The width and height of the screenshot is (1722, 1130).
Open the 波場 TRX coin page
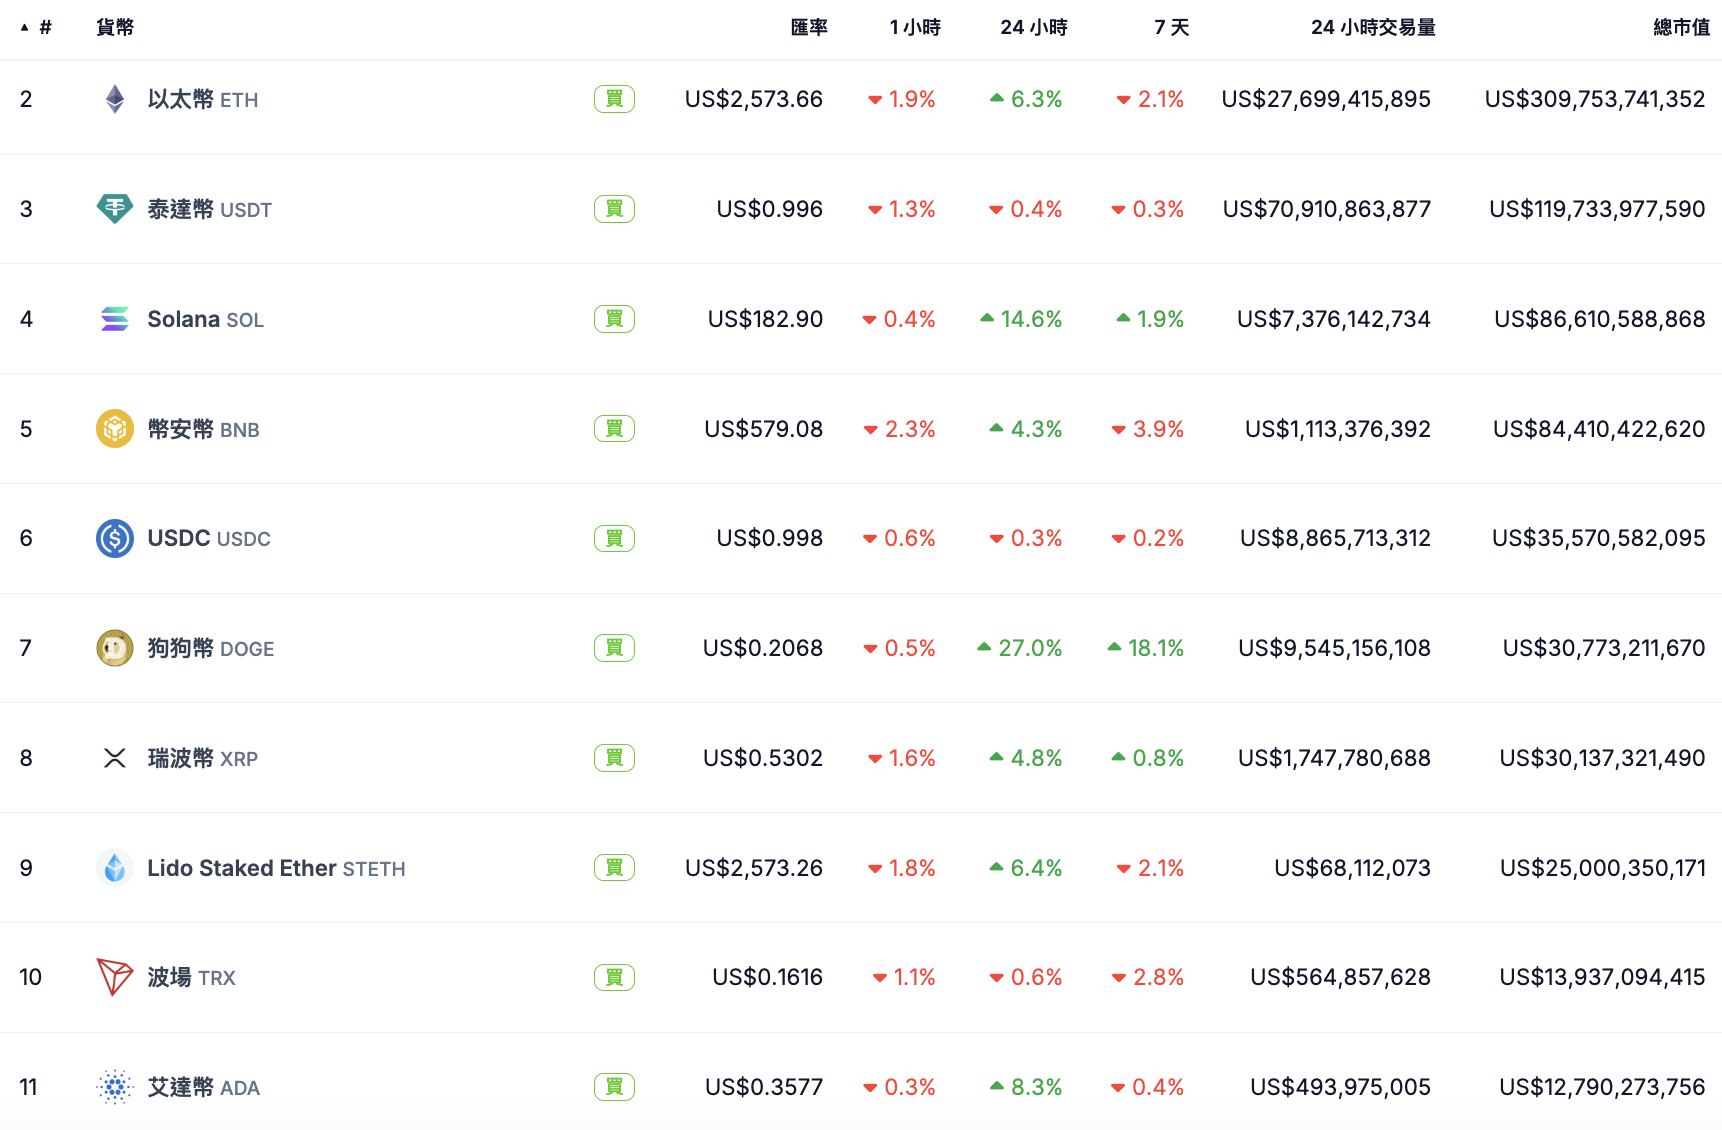192,977
